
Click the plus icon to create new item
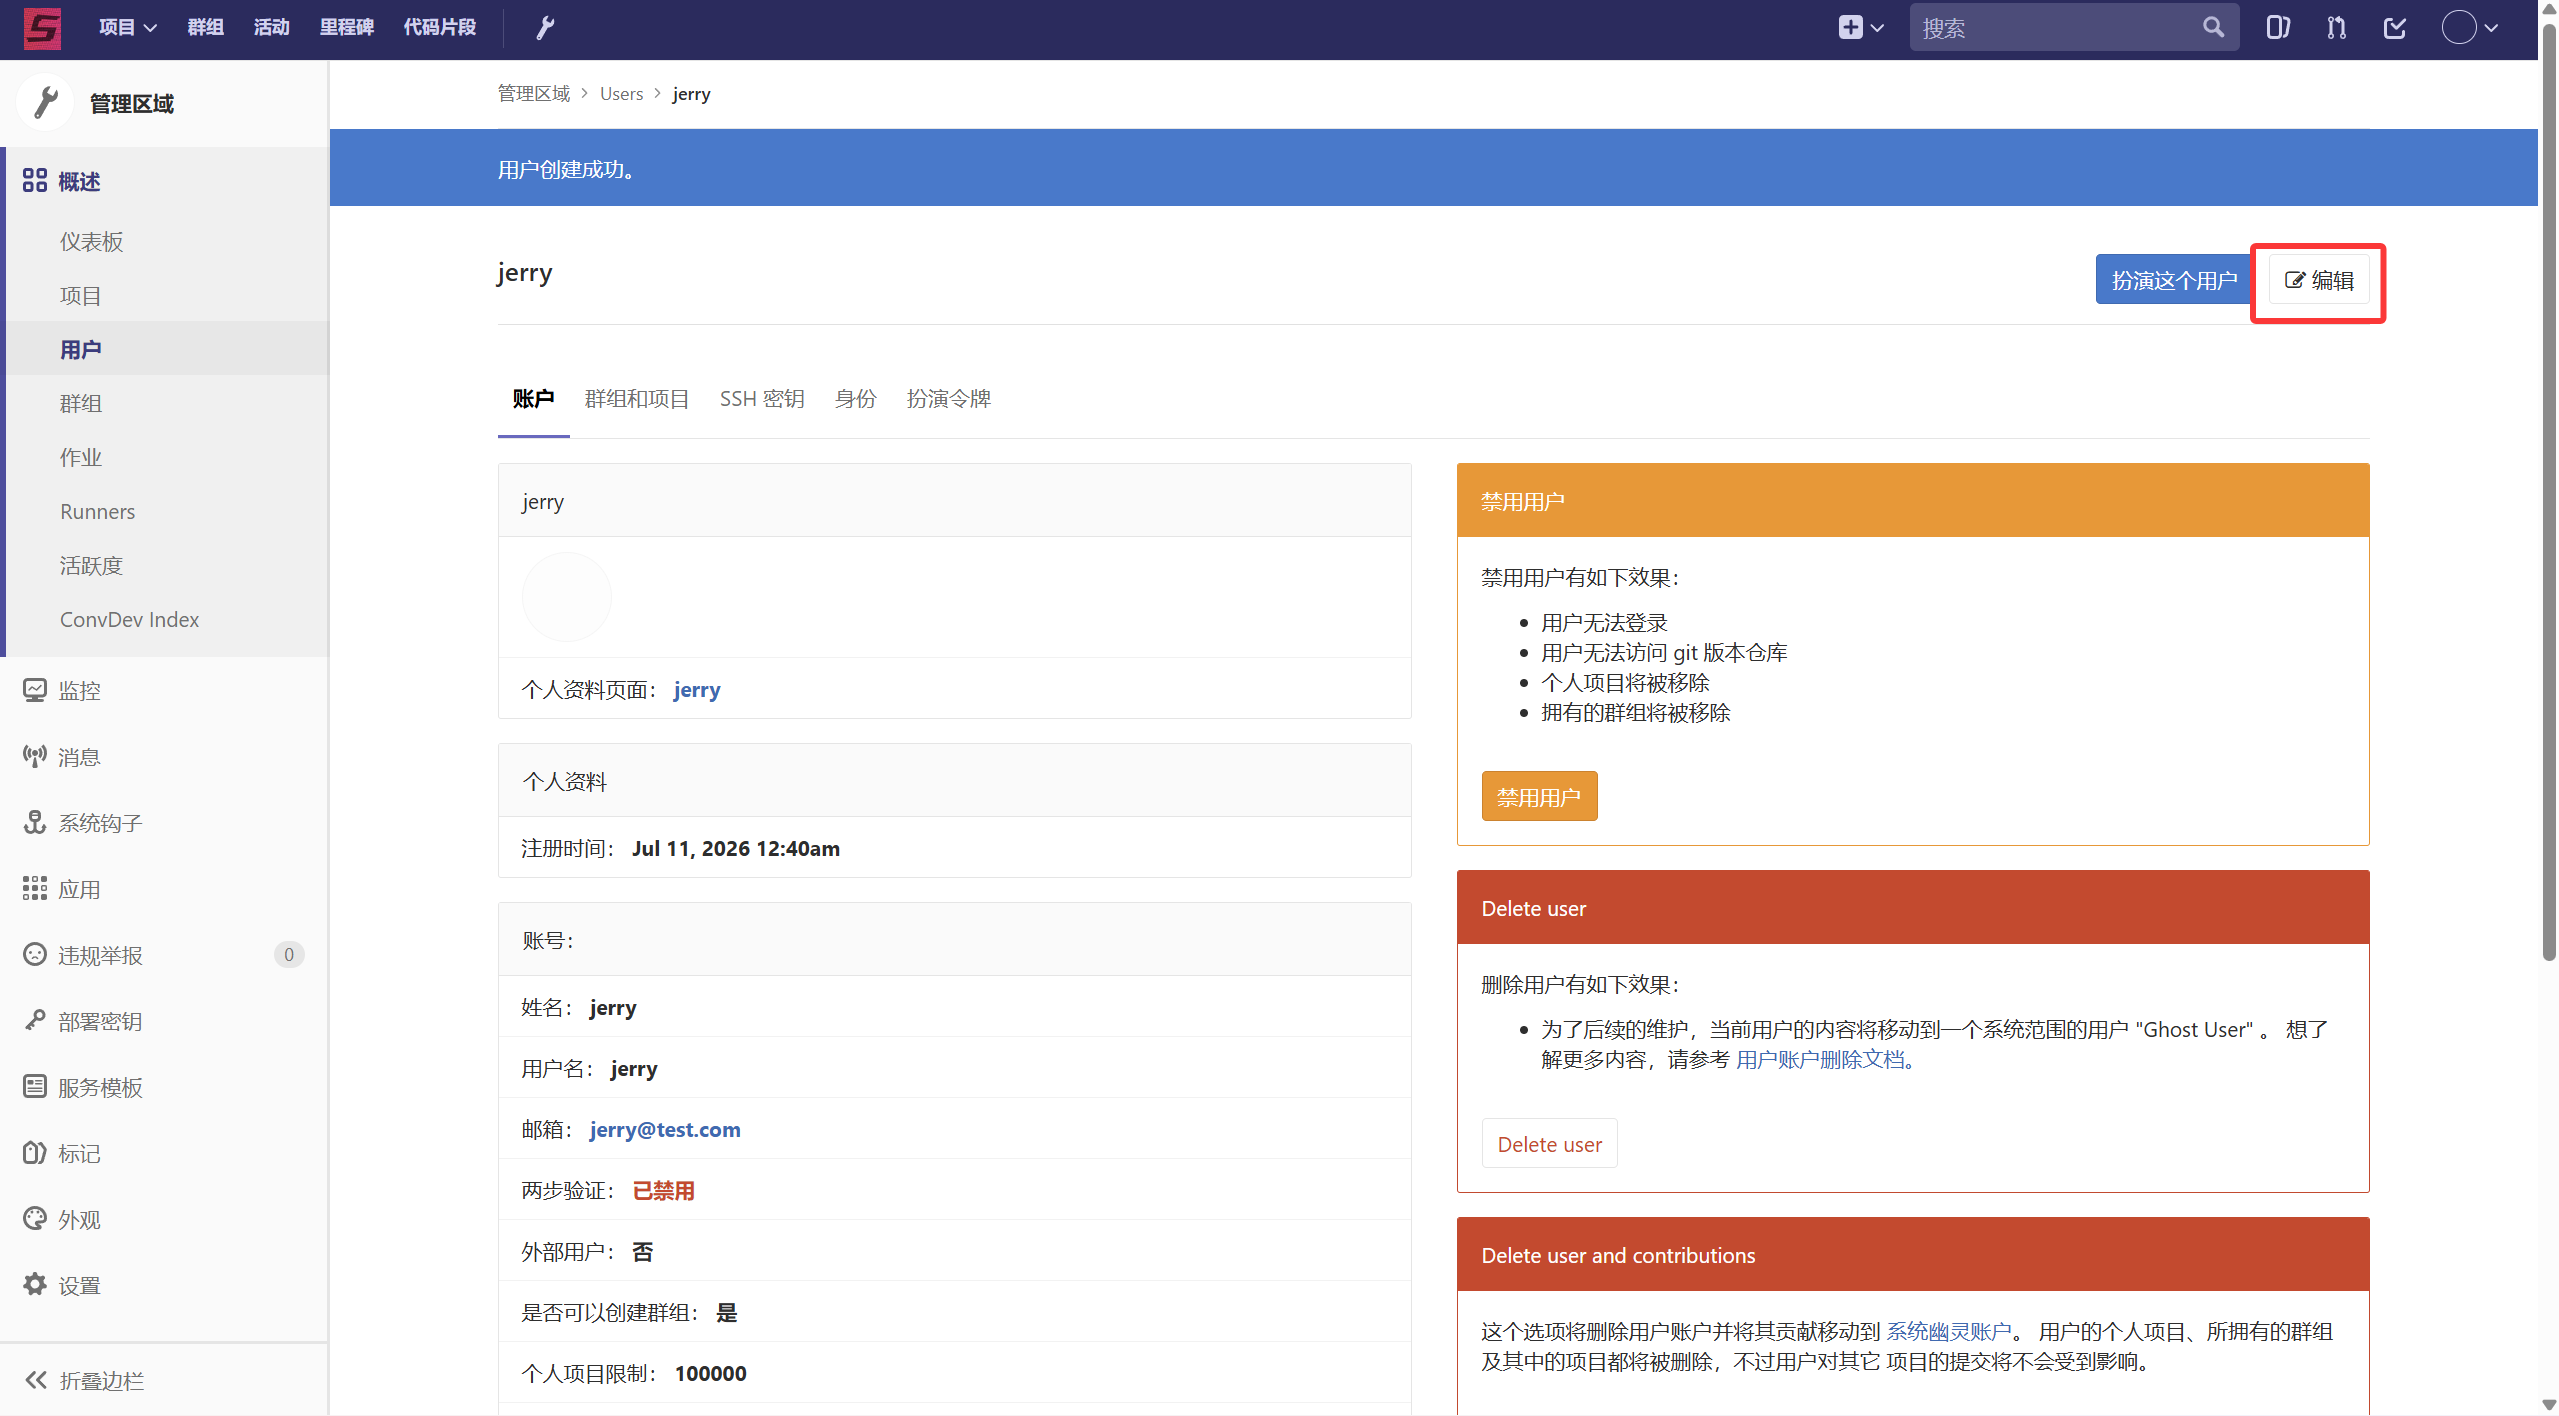point(1850,28)
